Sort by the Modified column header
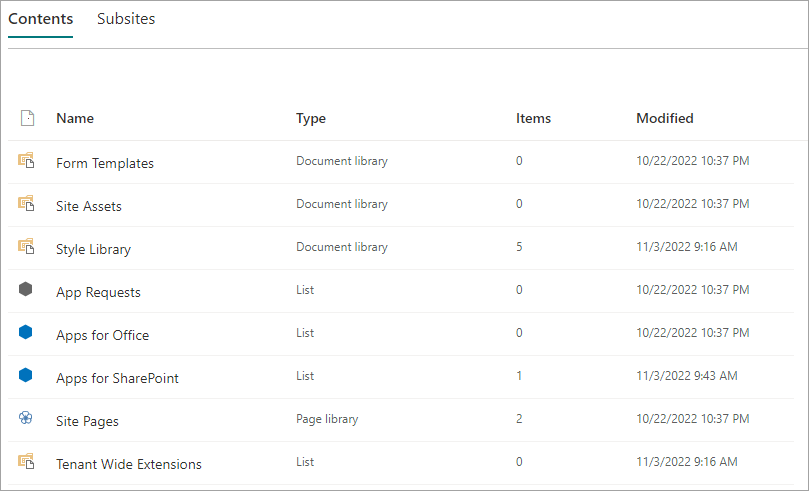The width and height of the screenshot is (809, 491). 665,118
